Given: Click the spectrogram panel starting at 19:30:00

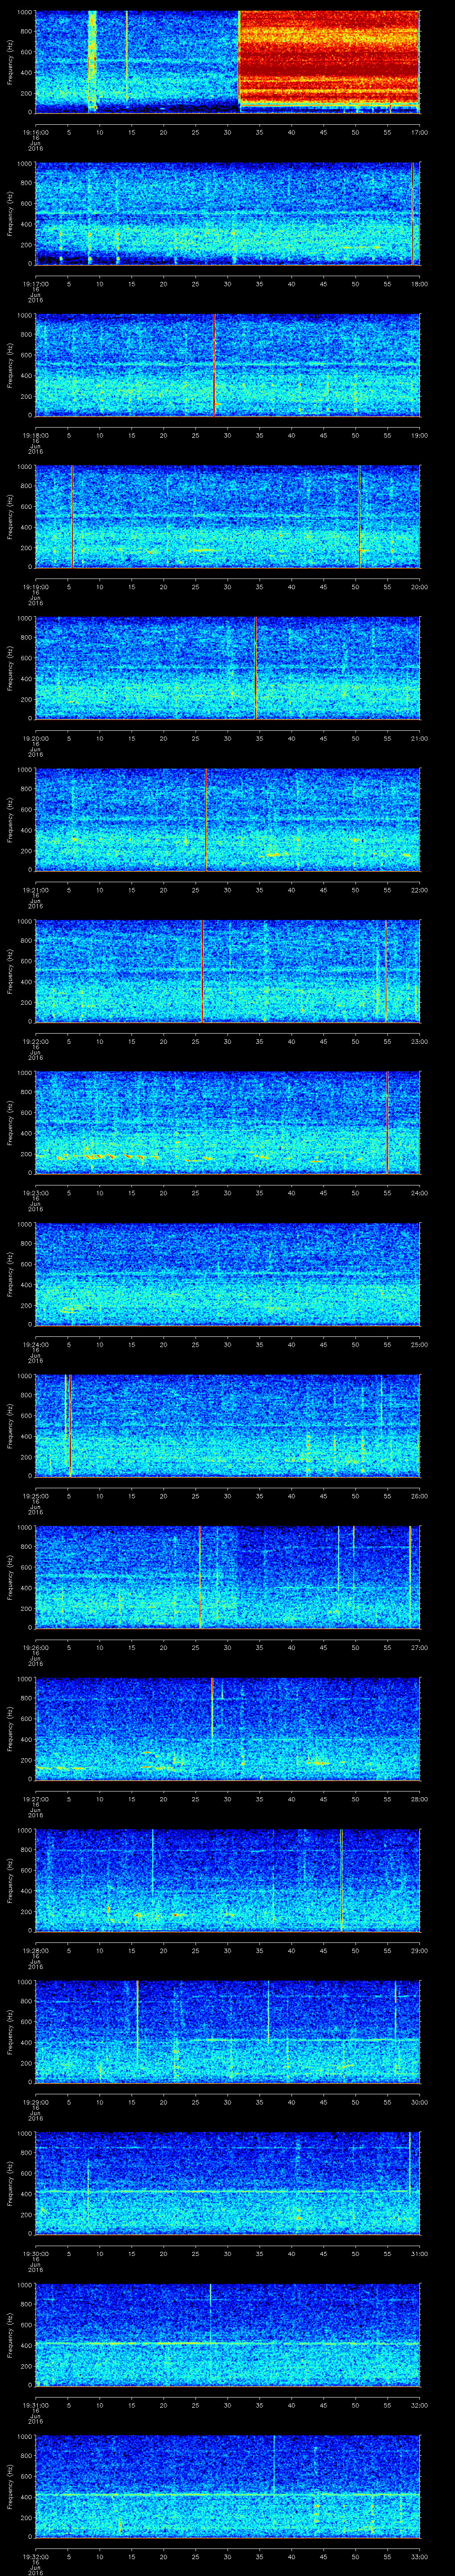Looking at the screenshot, I should (227, 2183).
